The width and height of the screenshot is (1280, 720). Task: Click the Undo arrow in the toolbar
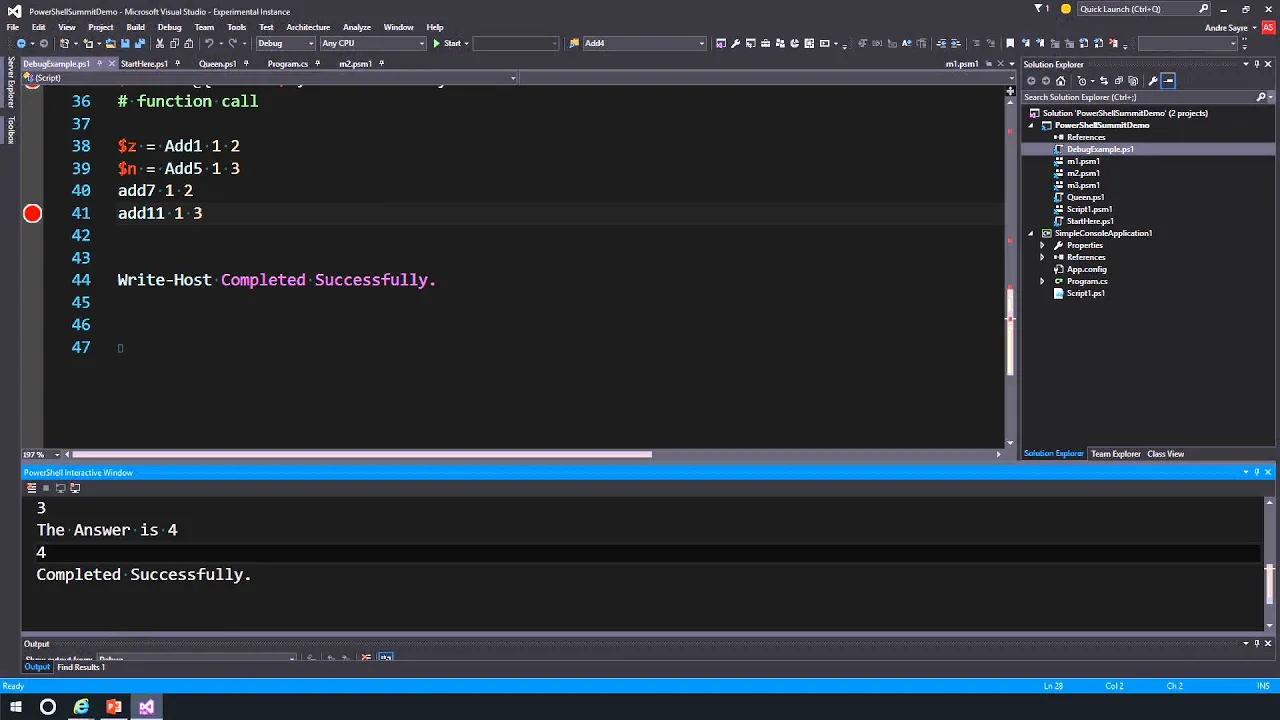pyautogui.click(x=209, y=43)
